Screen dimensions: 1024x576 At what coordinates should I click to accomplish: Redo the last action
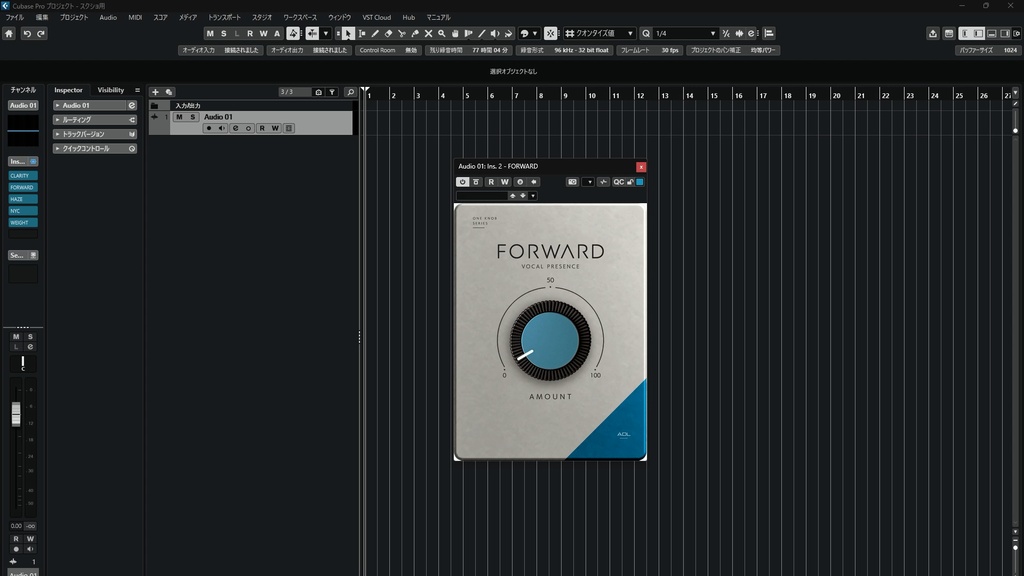(x=40, y=33)
